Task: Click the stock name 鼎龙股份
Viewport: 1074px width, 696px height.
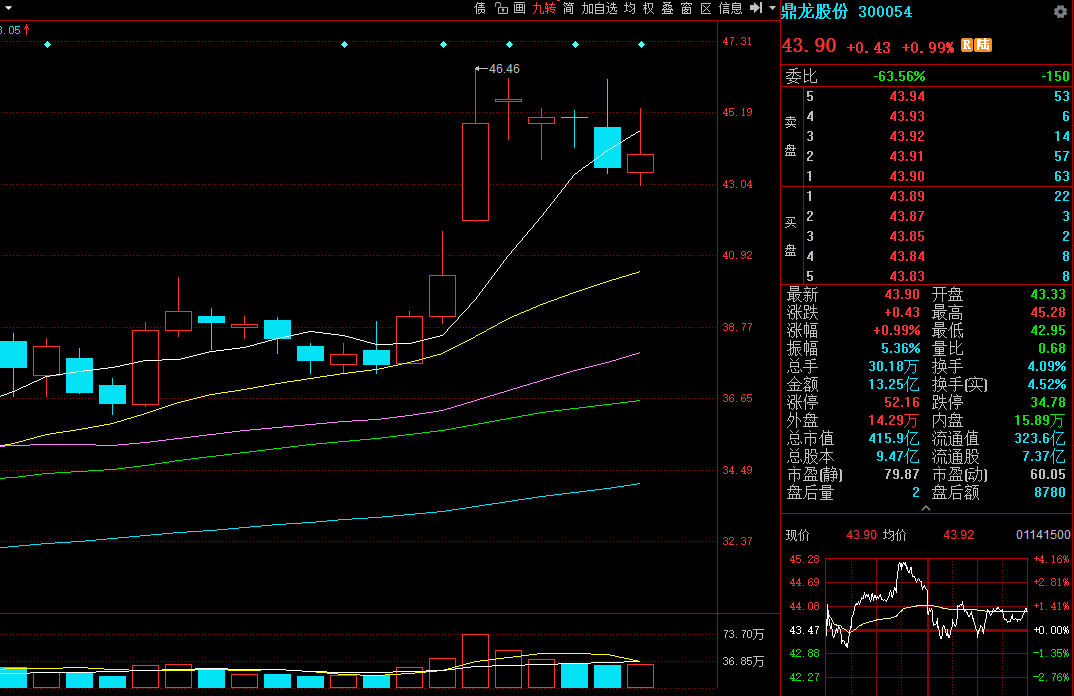Action: (814, 12)
